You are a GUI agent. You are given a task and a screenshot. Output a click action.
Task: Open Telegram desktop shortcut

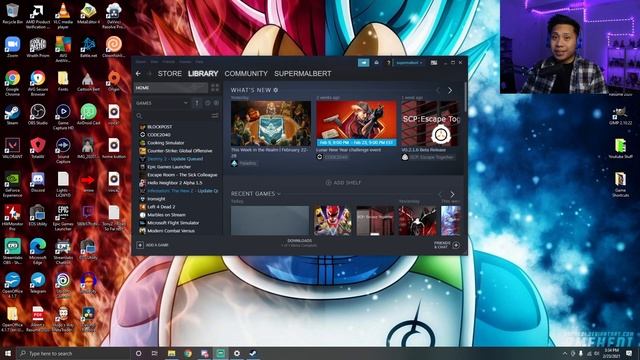[38, 283]
